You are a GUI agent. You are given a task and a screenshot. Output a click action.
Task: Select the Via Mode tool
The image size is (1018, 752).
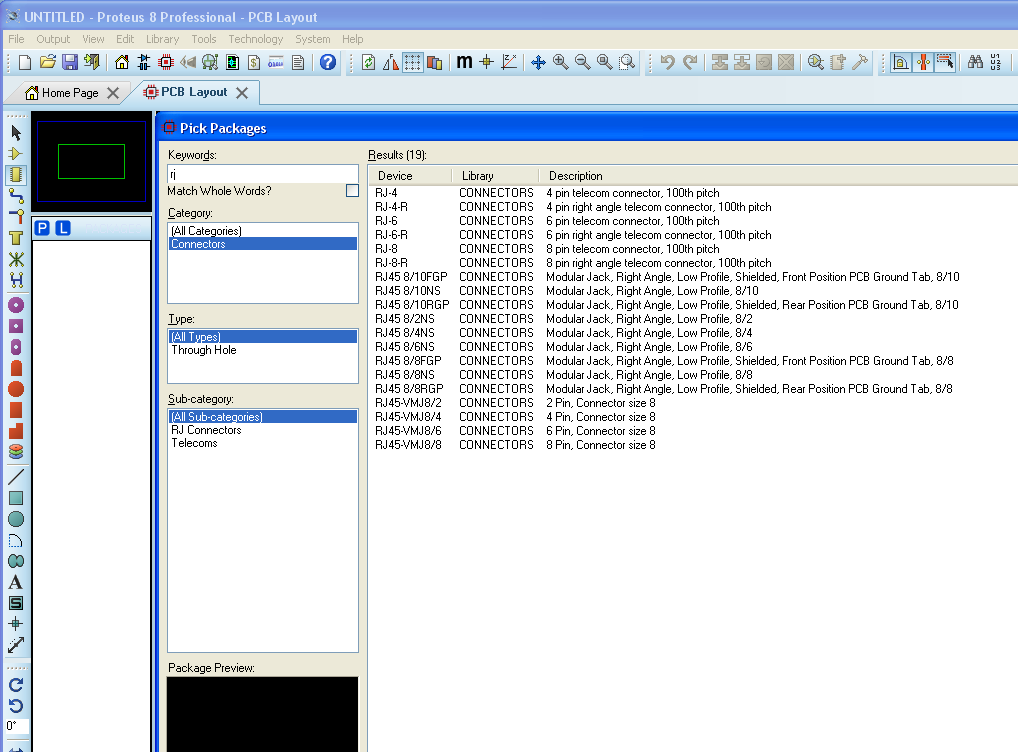point(16,217)
